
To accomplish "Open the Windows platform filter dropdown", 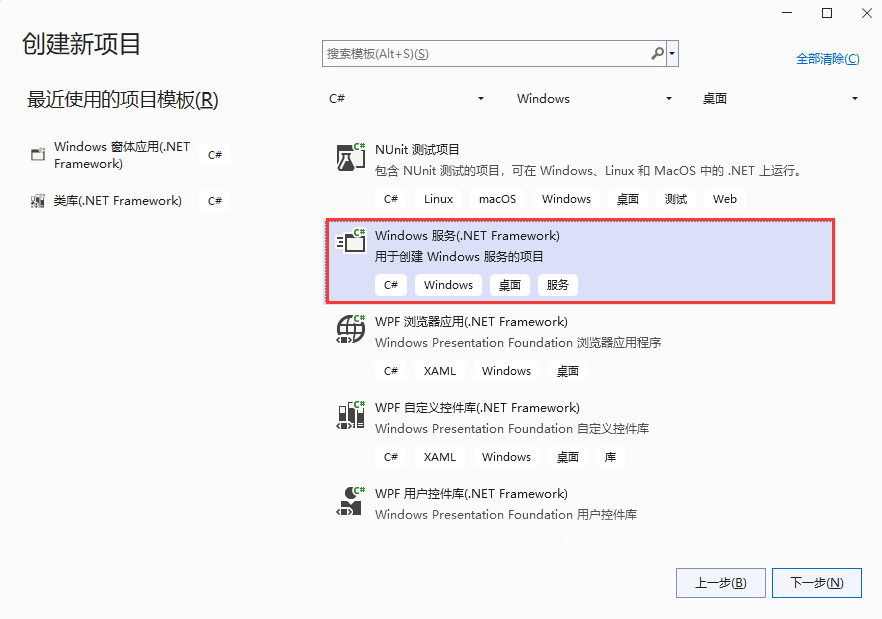I will click(x=594, y=99).
